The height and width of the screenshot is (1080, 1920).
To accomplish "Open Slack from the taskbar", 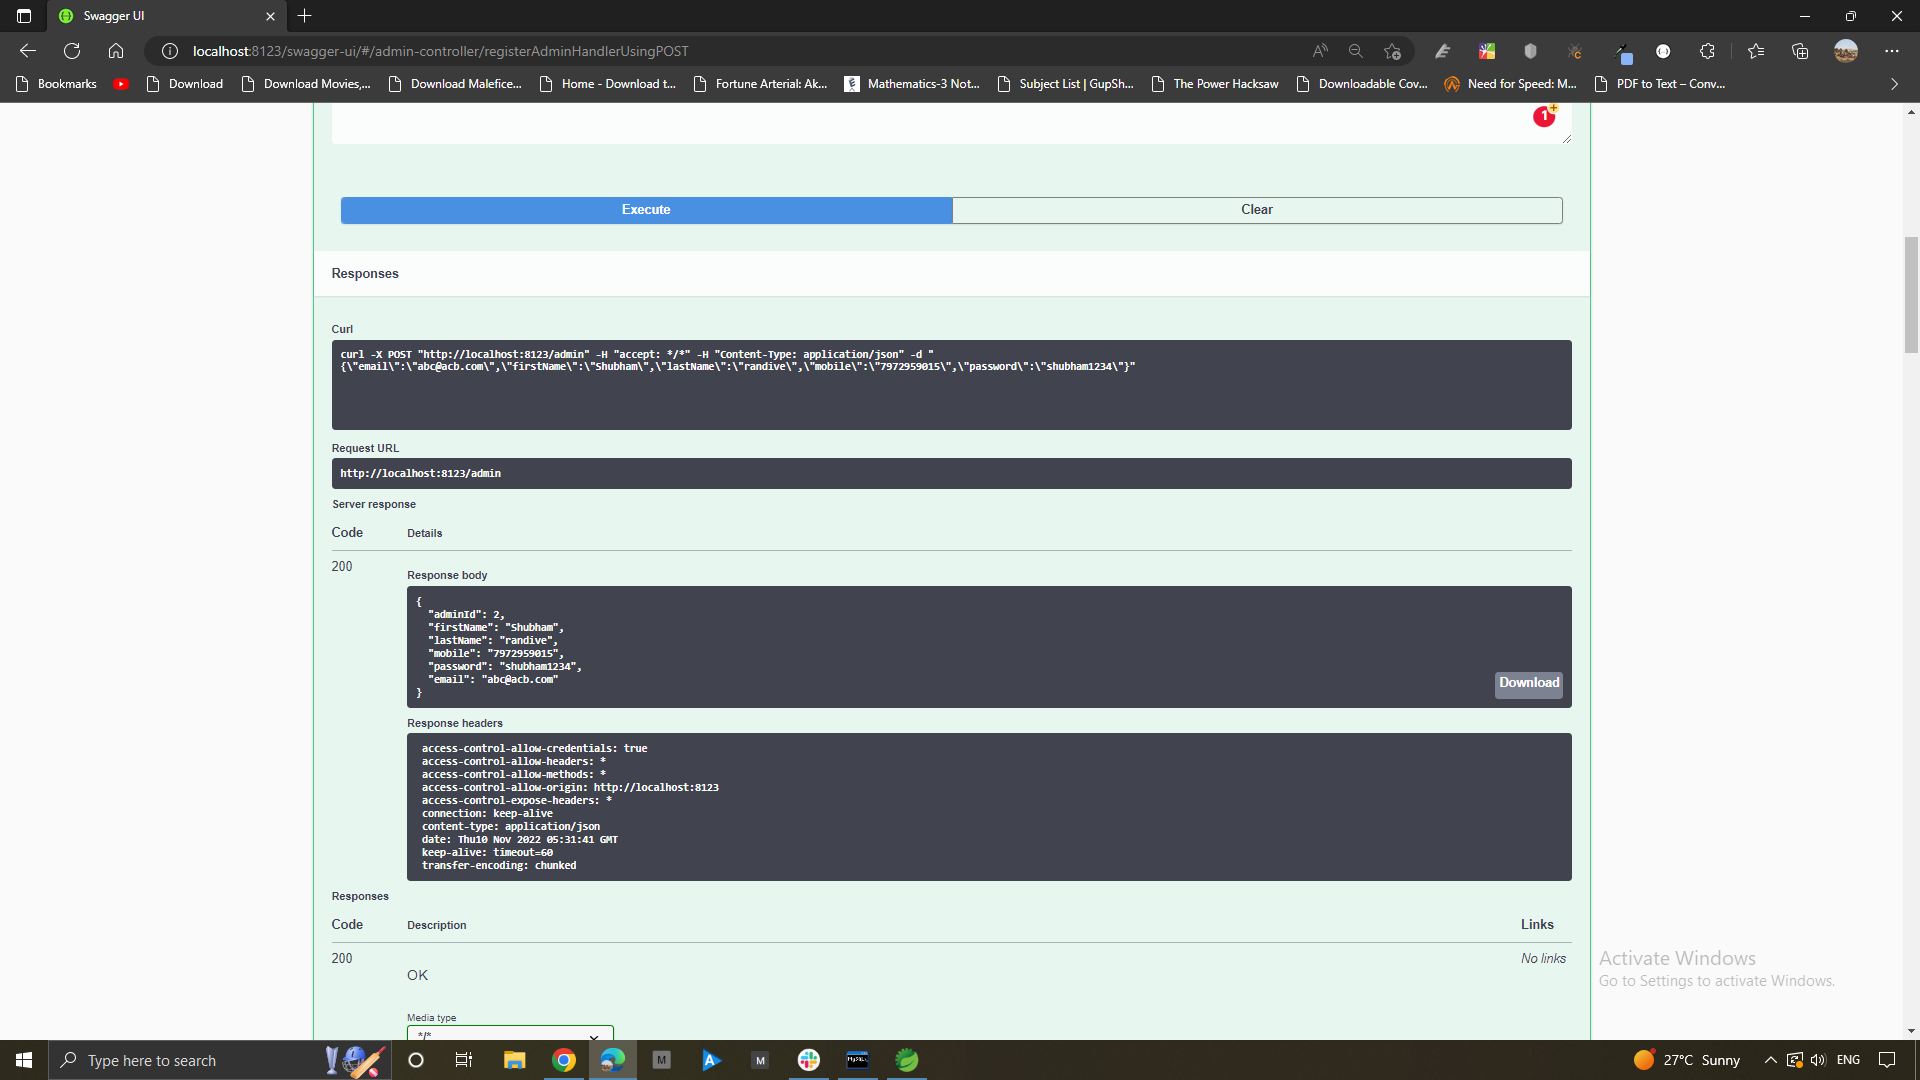I will click(x=808, y=1060).
